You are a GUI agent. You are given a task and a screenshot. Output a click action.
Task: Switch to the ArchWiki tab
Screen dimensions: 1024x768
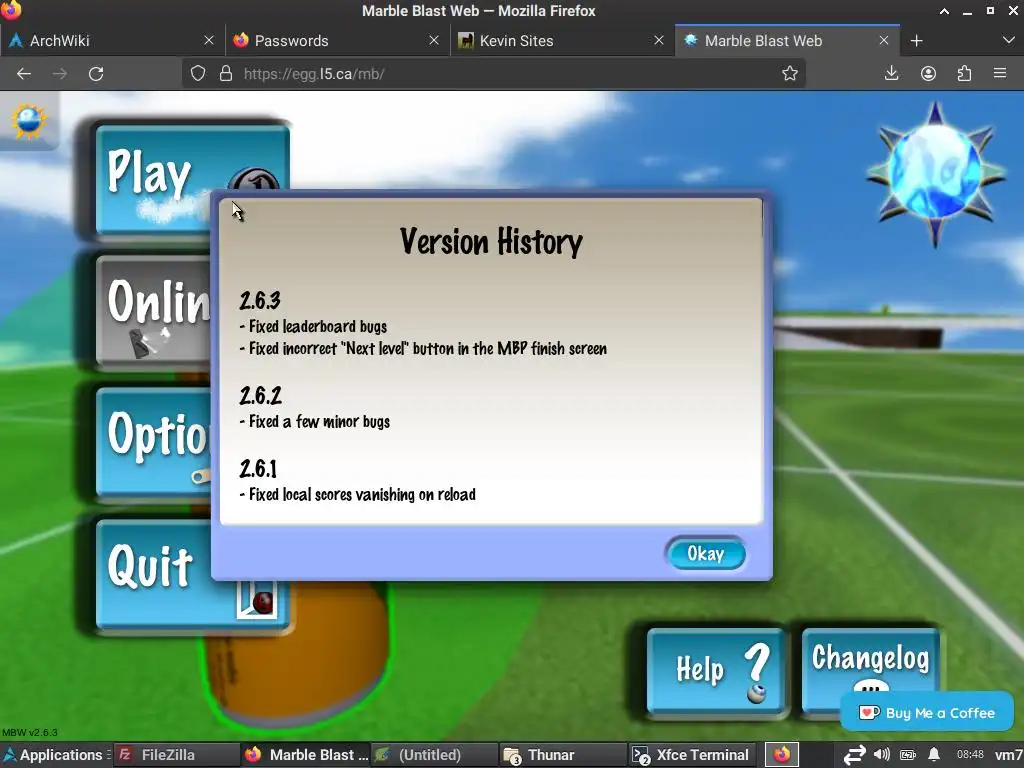pyautogui.click(x=110, y=40)
